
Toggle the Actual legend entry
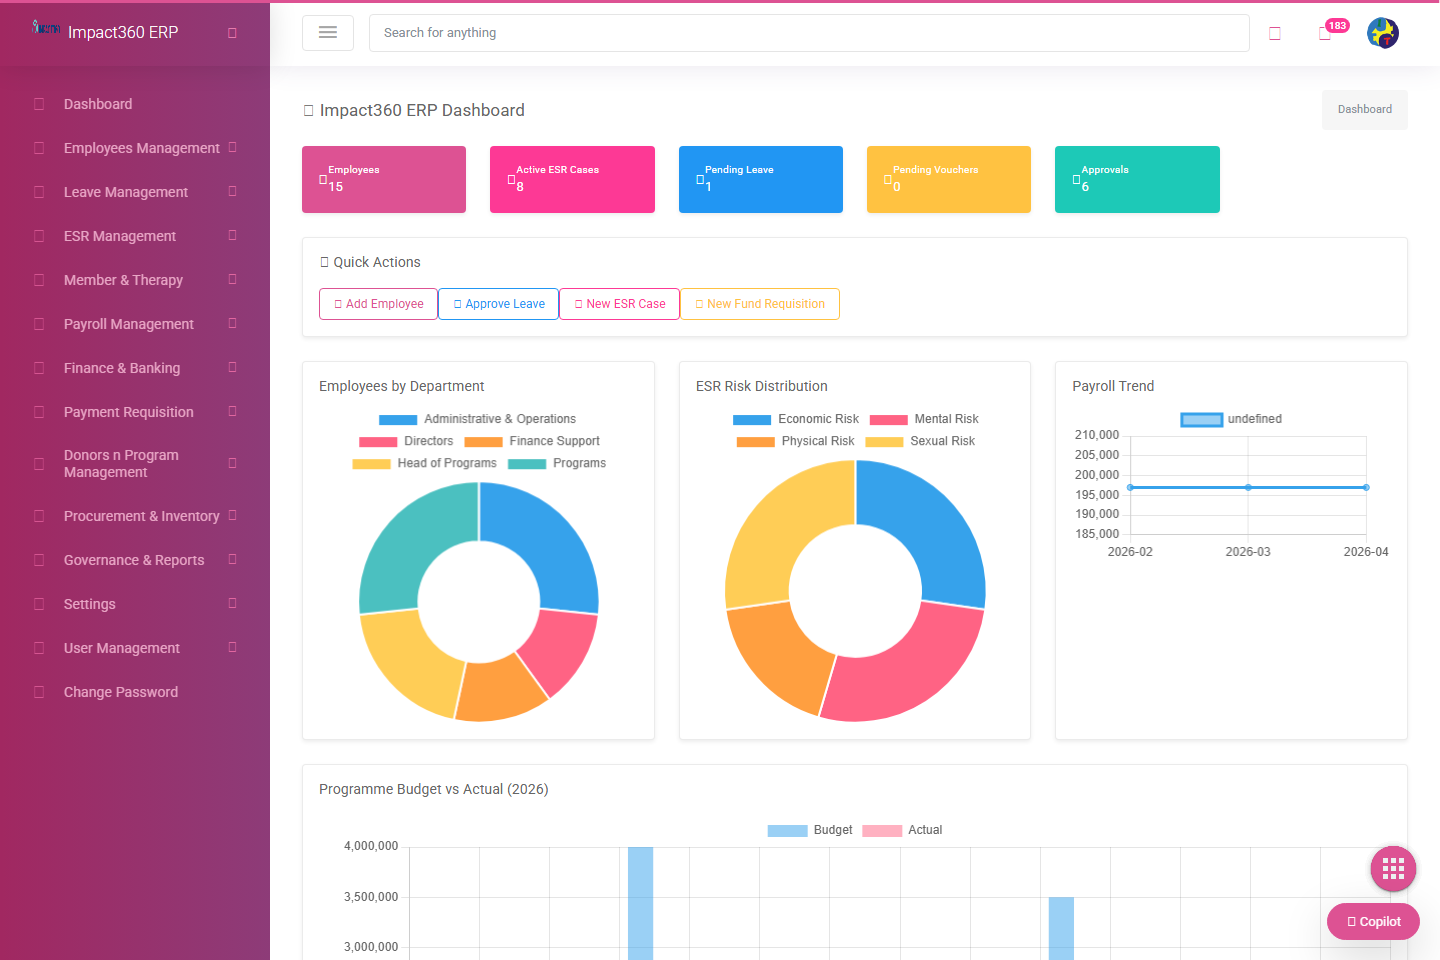902,830
